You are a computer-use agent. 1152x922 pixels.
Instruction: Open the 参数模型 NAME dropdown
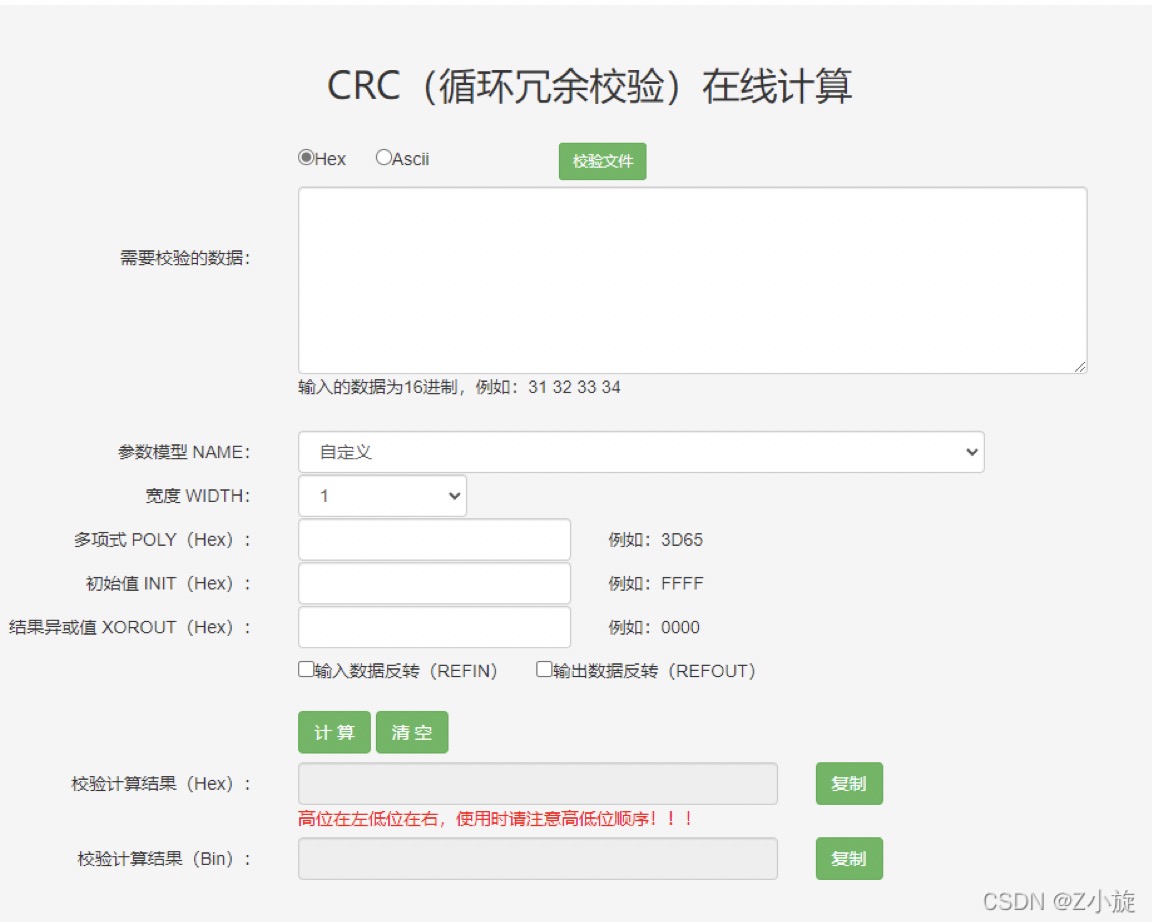point(640,452)
